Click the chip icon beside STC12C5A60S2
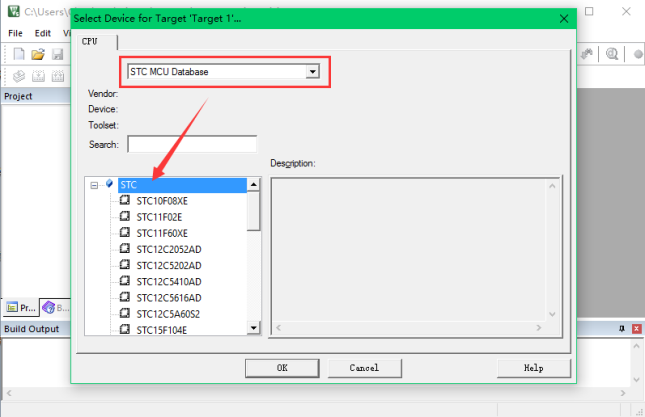Screen dimensions: 645x417 pos(125,313)
